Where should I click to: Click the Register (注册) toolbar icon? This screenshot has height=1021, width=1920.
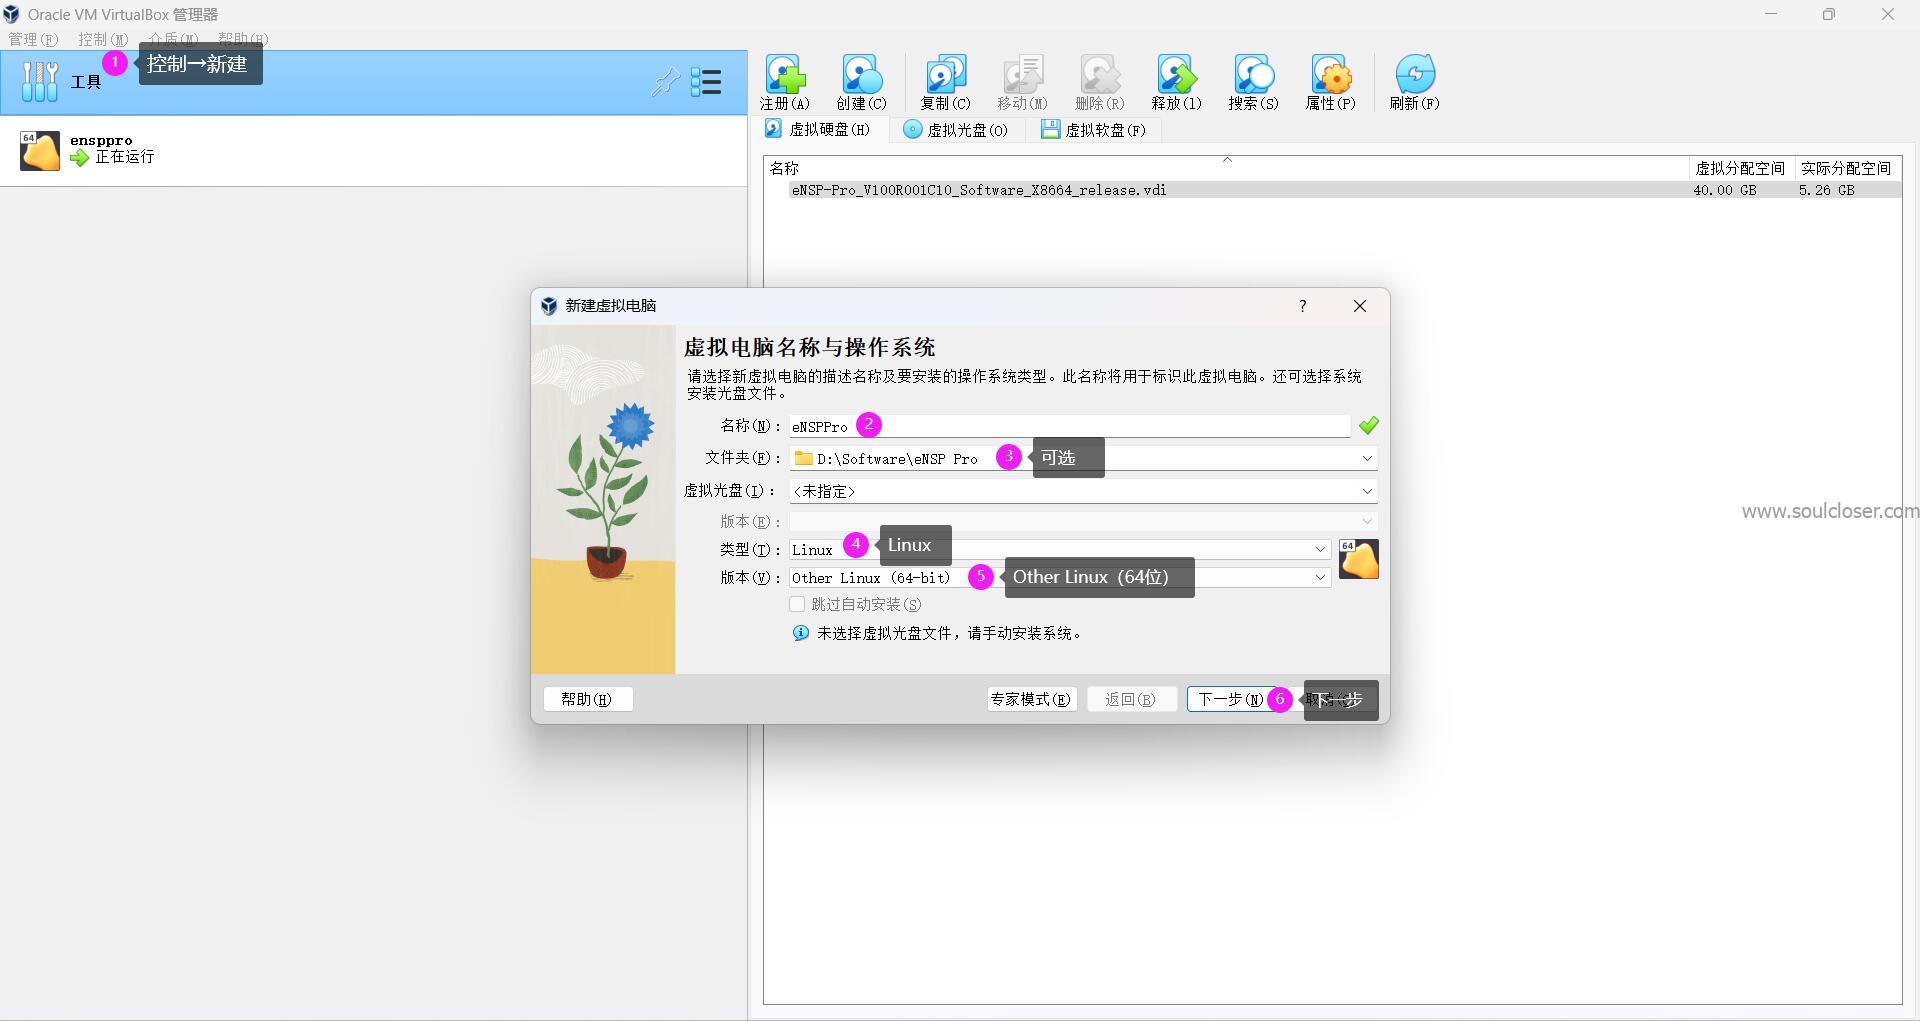click(784, 75)
